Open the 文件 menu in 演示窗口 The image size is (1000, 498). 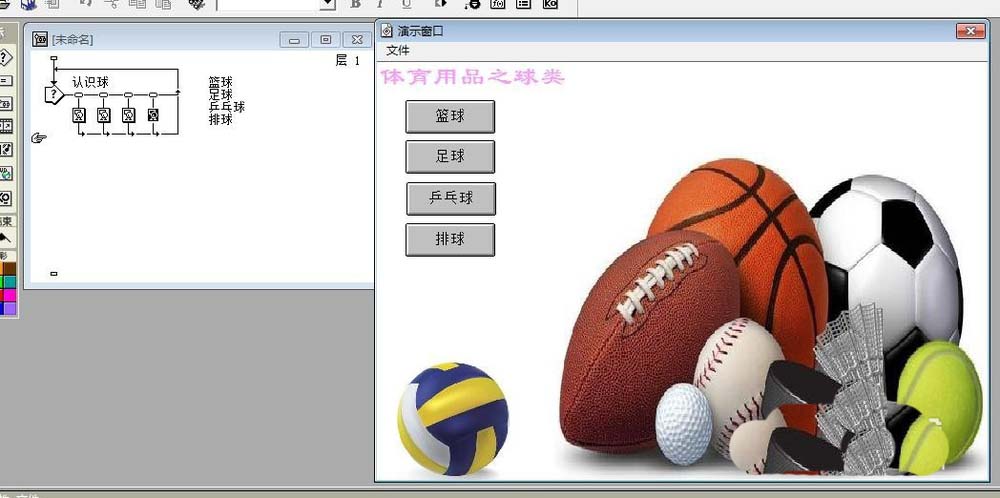tap(397, 50)
